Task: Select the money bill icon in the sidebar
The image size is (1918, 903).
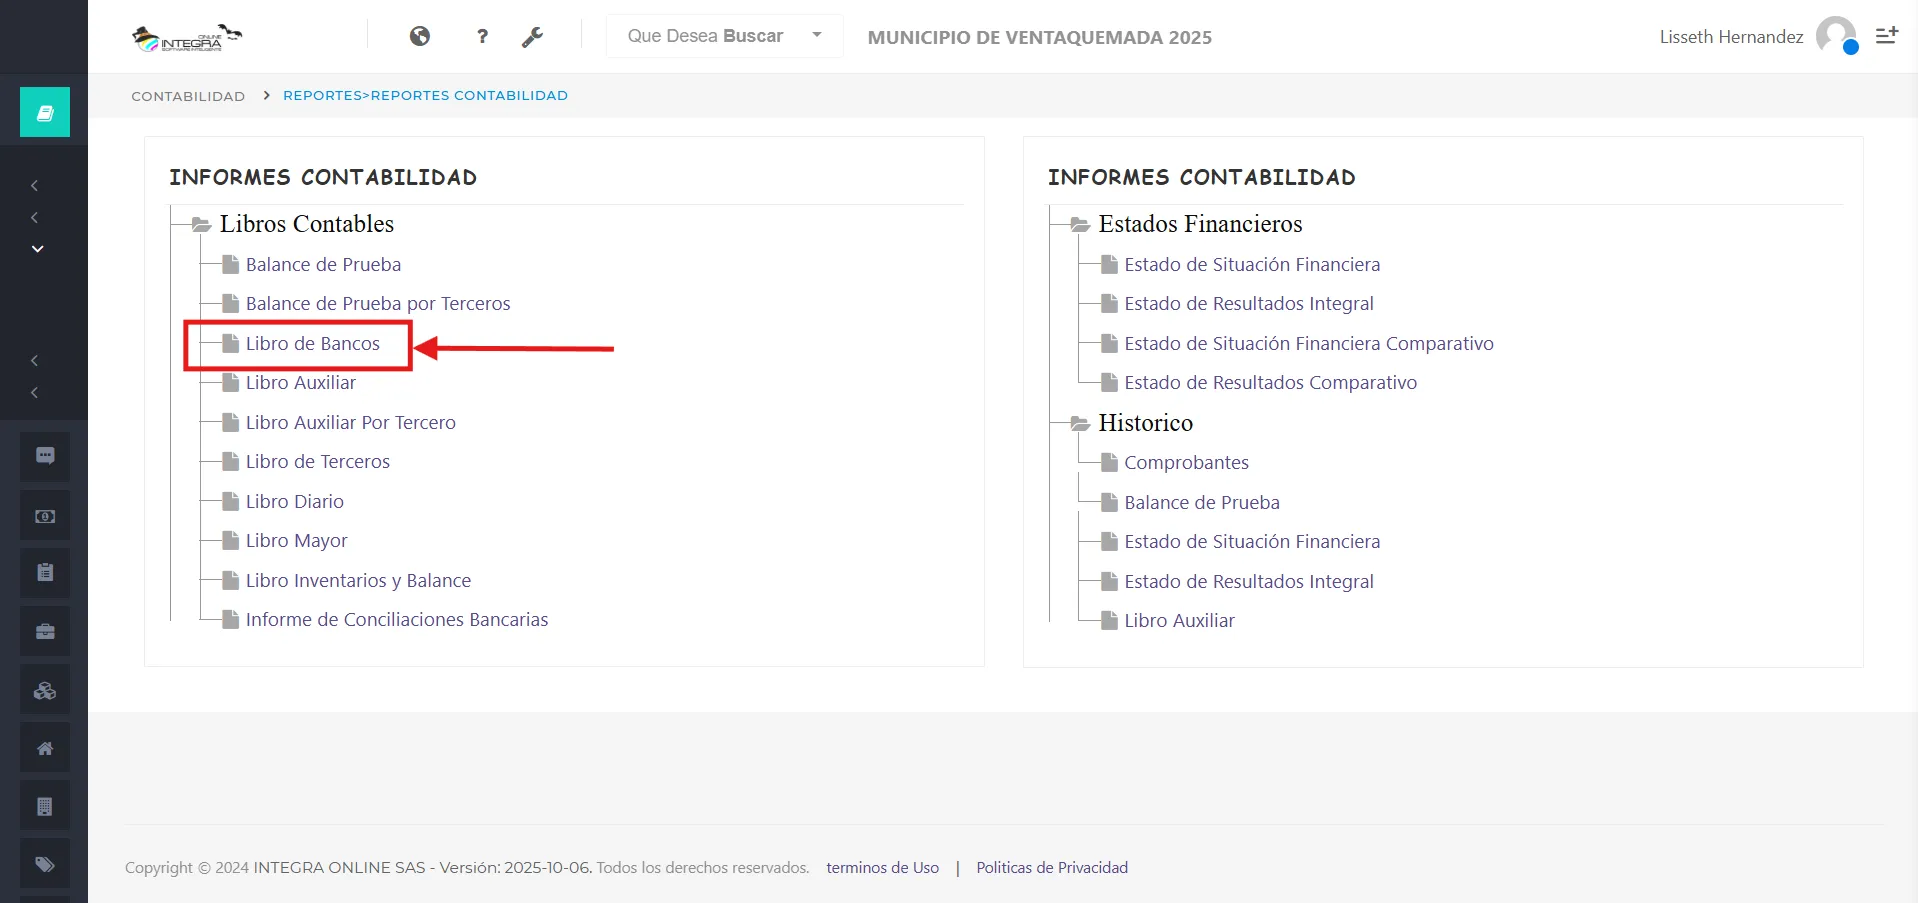Action: pyautogui.click(x=45, y=516)
